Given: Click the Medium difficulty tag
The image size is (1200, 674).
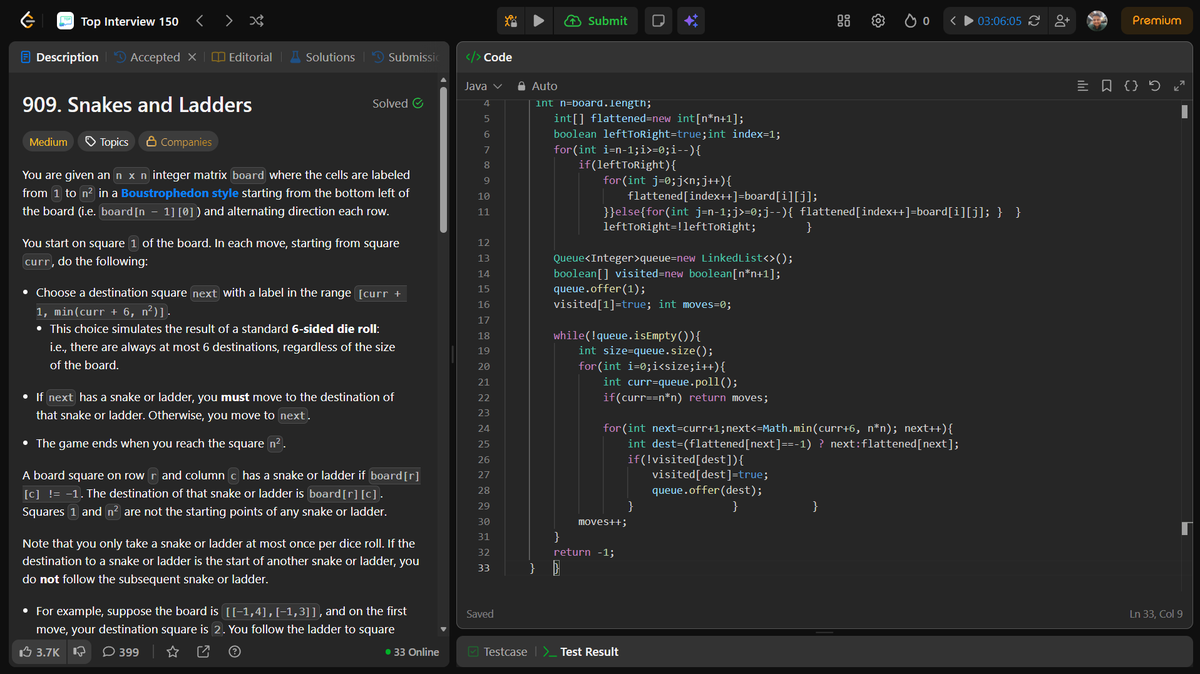Looking at the screenshot, I should tap(48, 142).
